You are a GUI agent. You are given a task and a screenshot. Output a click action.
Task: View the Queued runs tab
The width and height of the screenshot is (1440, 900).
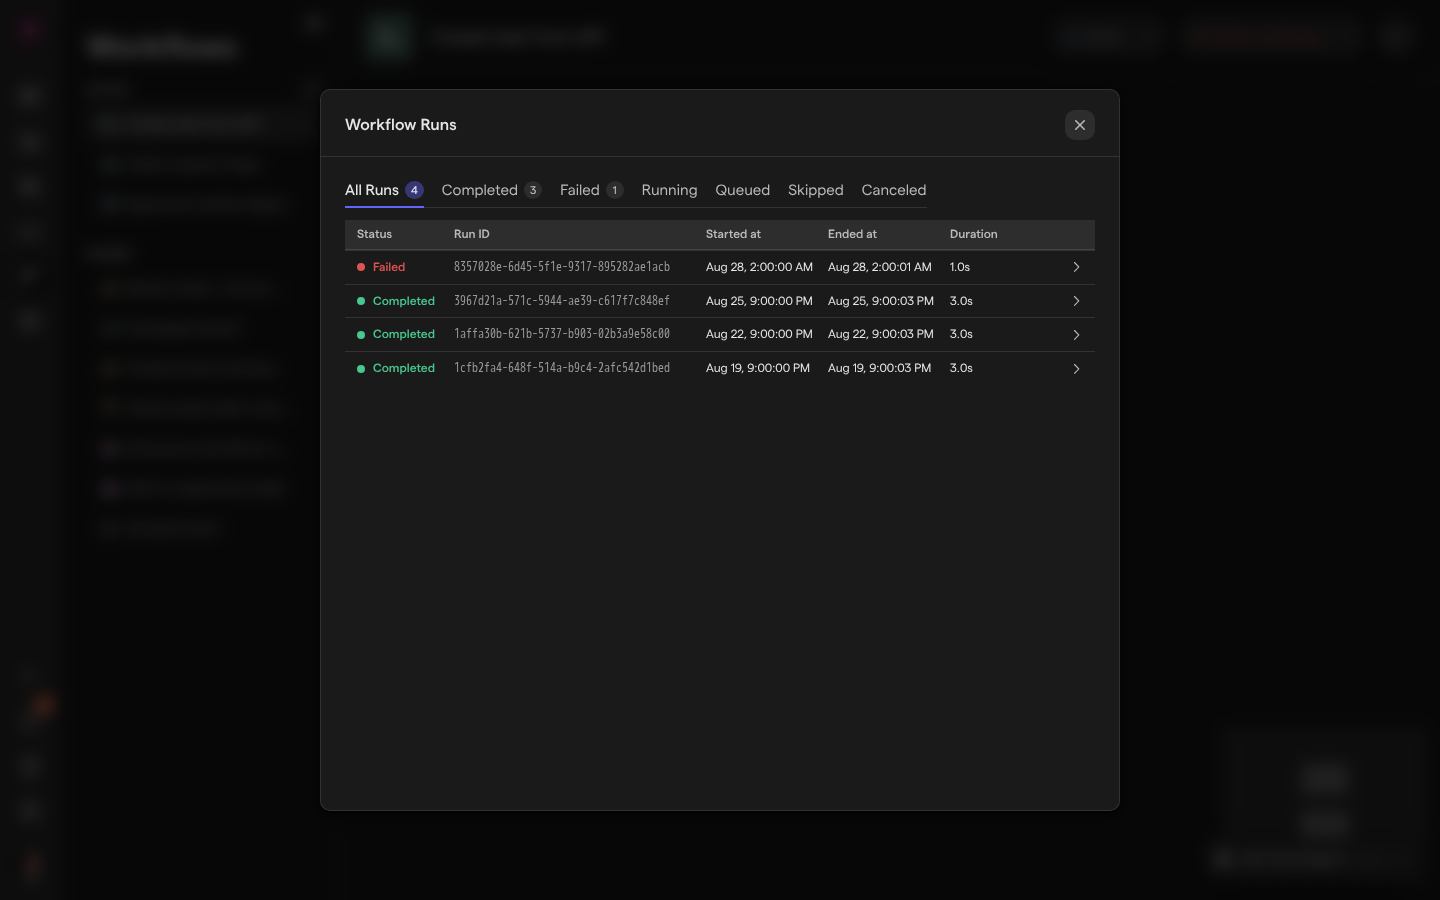click(x=742, y=190)
